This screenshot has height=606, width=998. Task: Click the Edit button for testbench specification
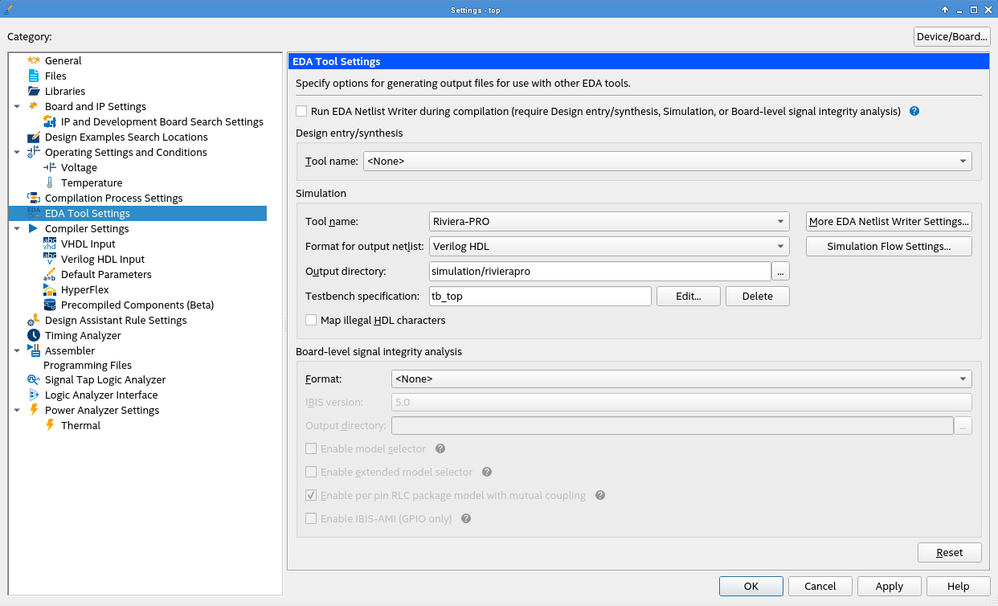[x=688, y=295]
